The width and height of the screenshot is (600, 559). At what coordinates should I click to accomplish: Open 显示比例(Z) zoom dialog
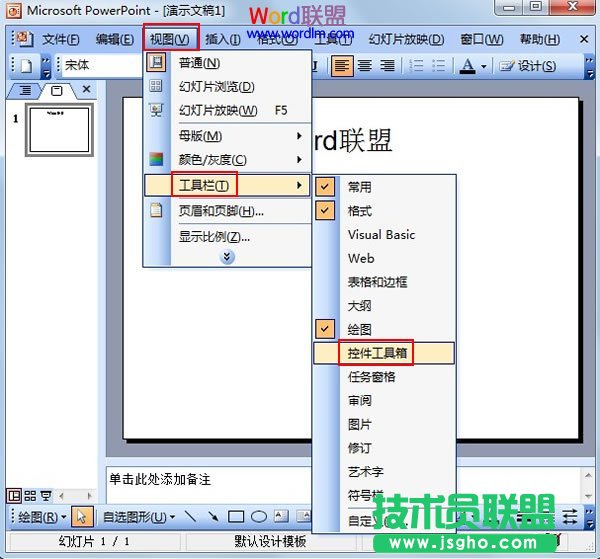click(x=227, y=237)
